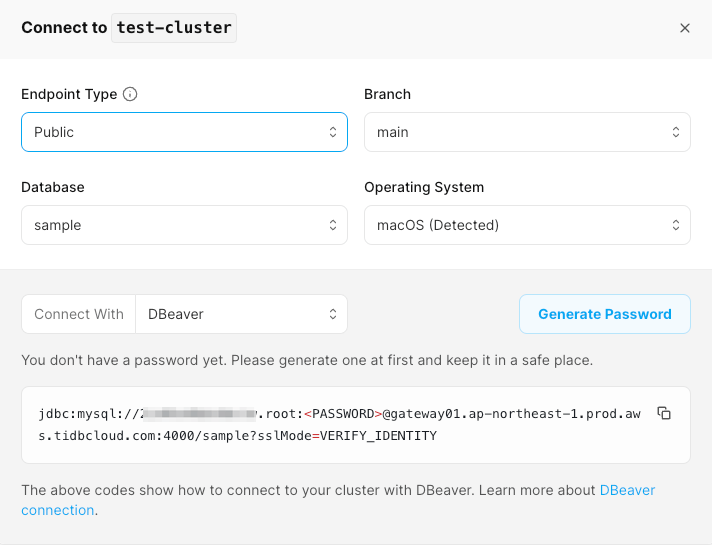Expand the Operating System dropdown
The height and width of the screenshot is (545, 712).
(527, 225)
